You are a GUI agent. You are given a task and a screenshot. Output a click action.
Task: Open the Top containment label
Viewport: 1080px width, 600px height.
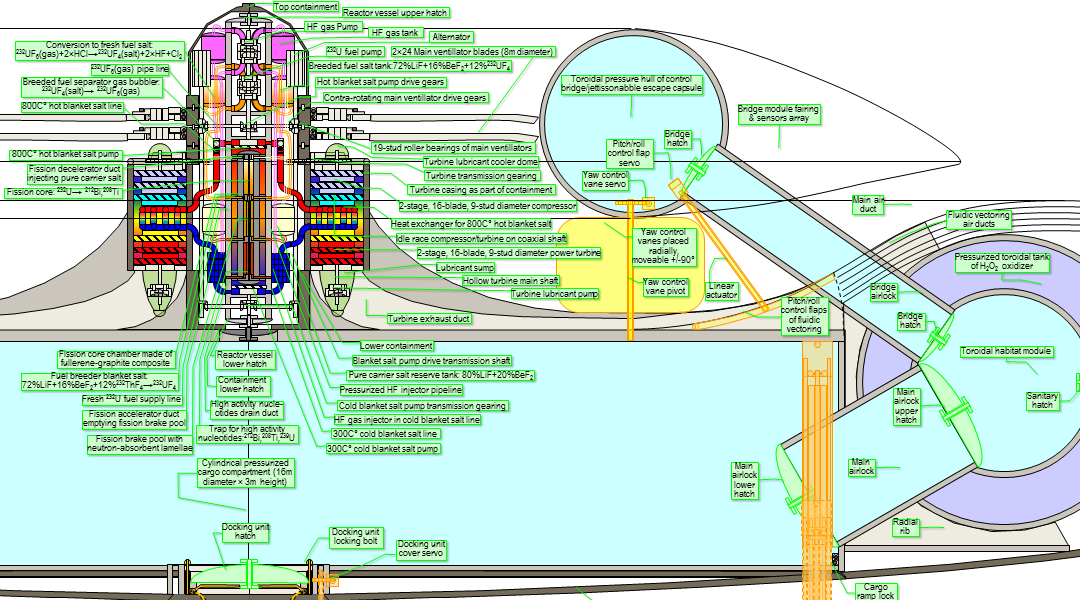point(304,6)
